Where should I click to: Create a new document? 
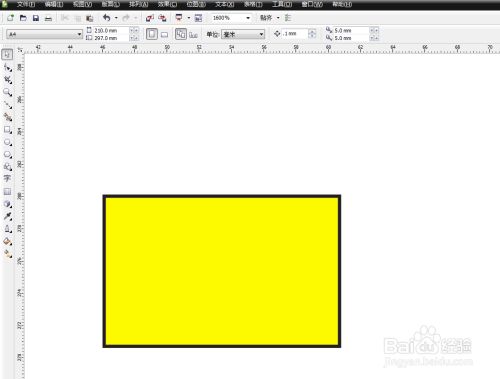coord(10,18)
